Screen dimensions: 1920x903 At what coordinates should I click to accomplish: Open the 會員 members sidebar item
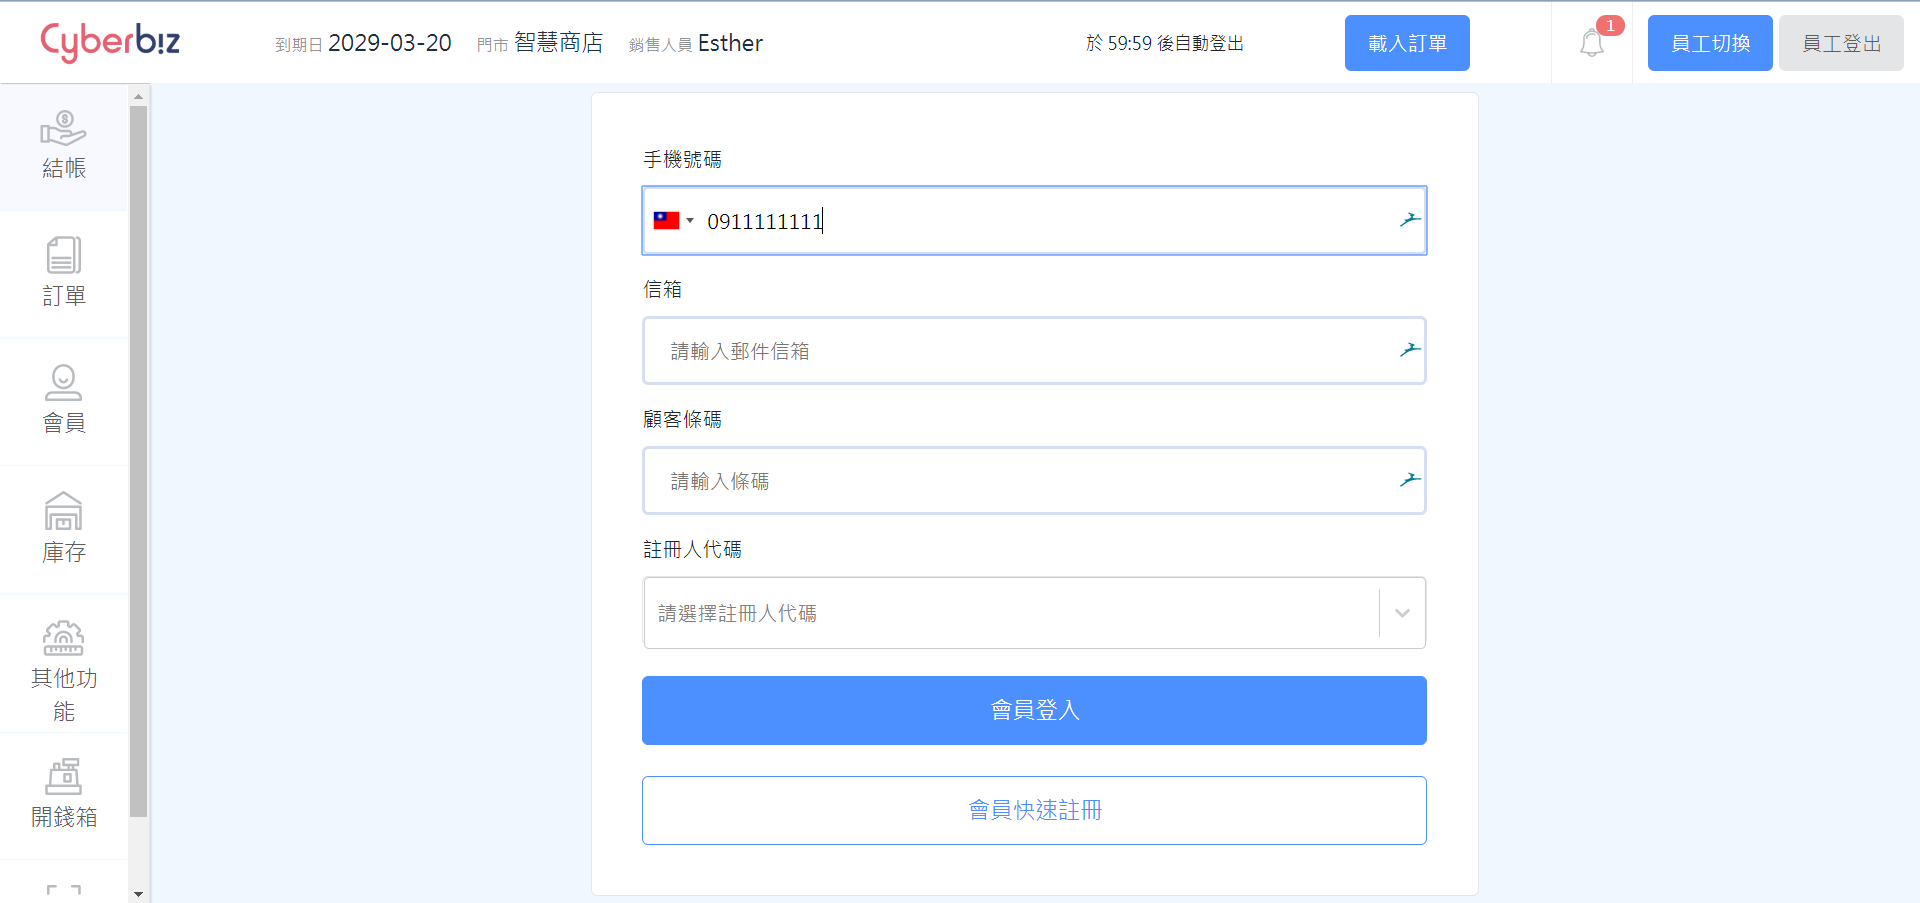[x=64, y=401]
